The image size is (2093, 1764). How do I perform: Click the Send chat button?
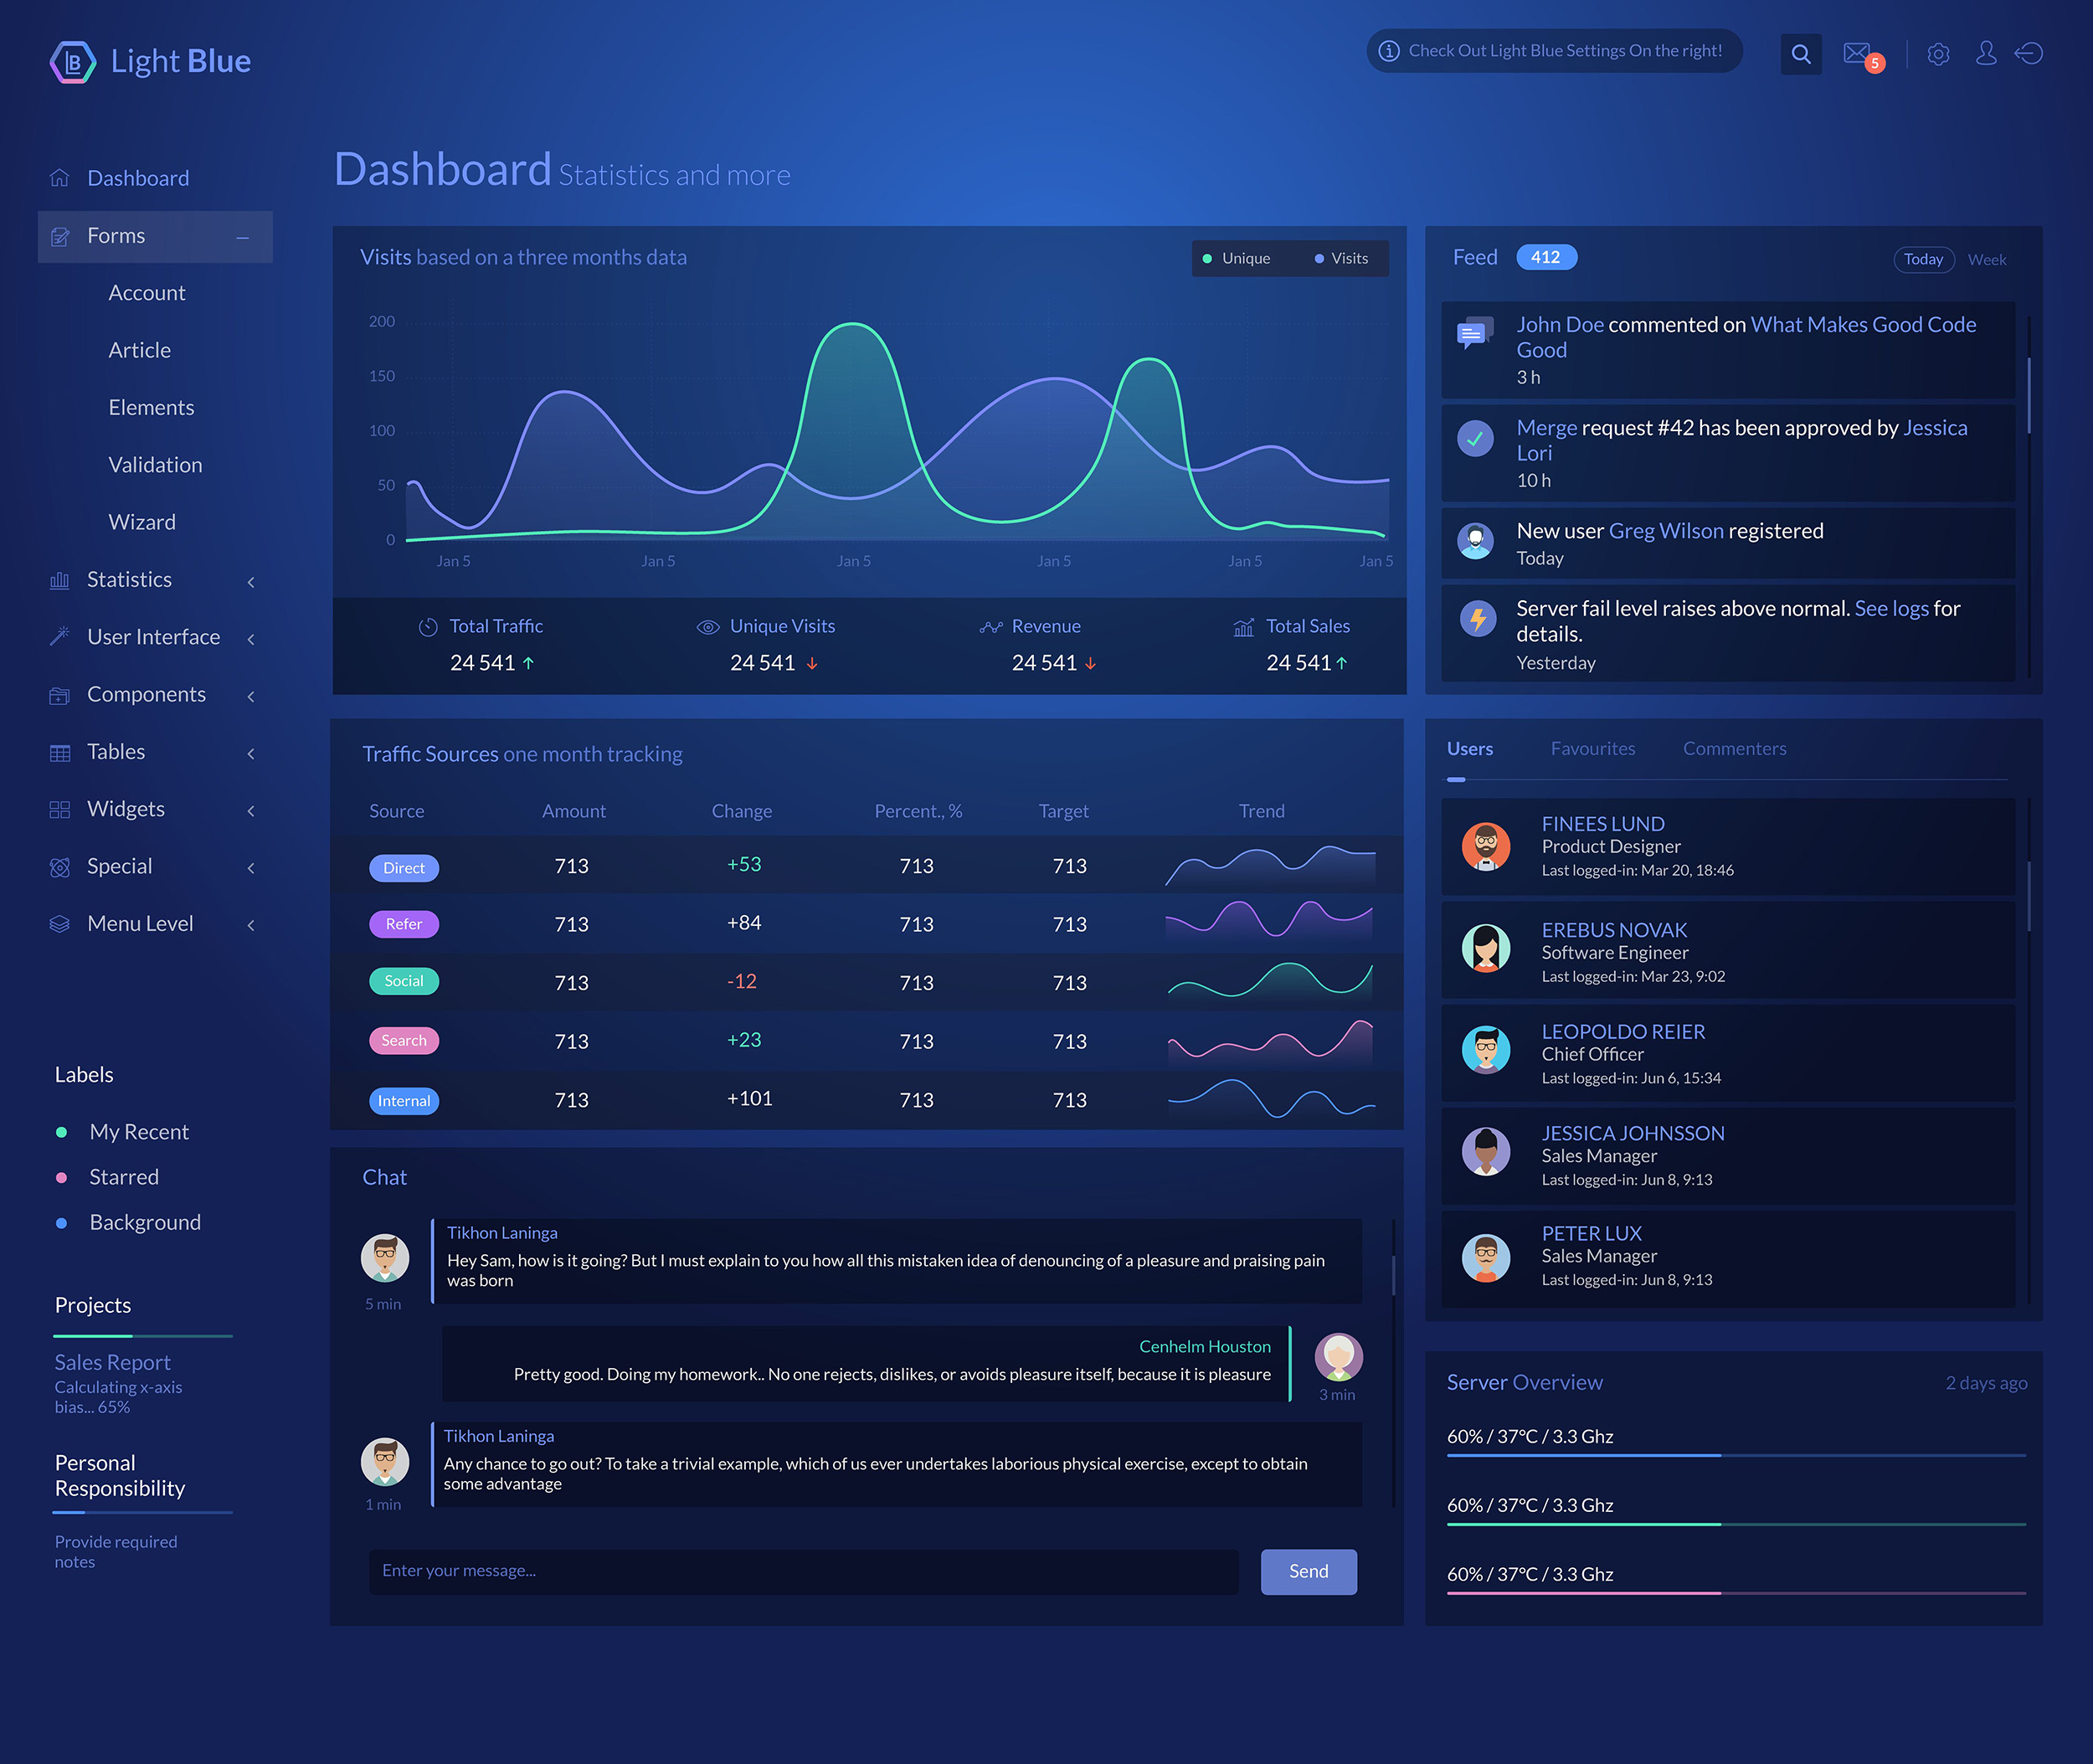[1309, 1572]
